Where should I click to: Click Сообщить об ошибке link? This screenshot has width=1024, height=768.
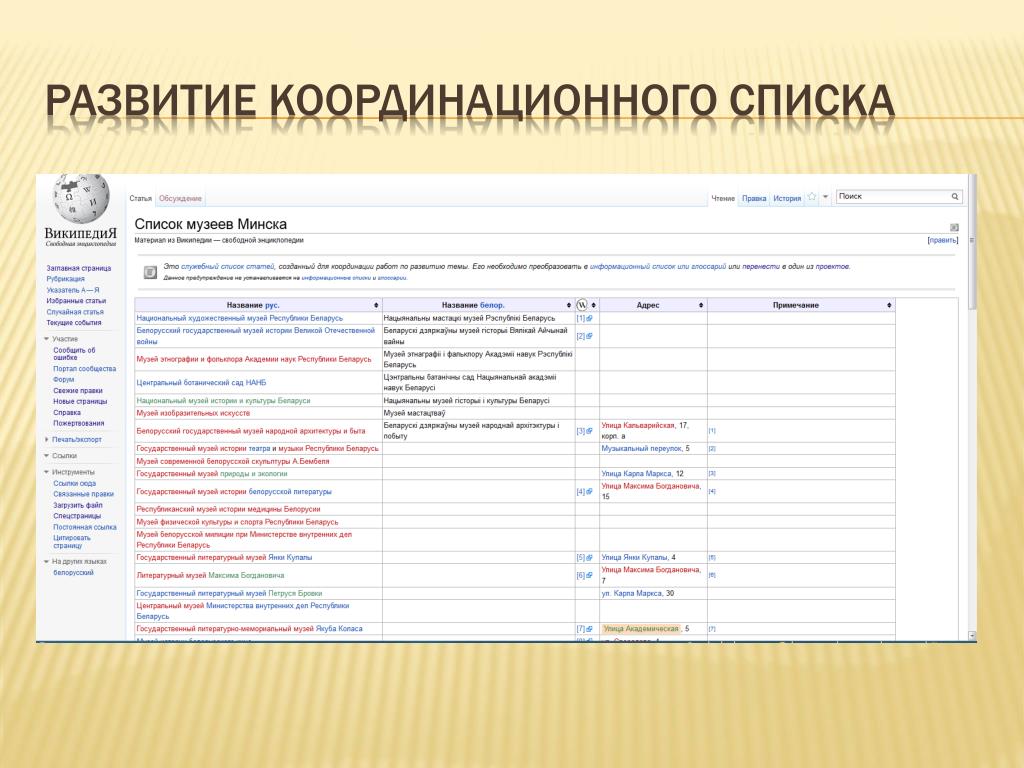point(74,354)
